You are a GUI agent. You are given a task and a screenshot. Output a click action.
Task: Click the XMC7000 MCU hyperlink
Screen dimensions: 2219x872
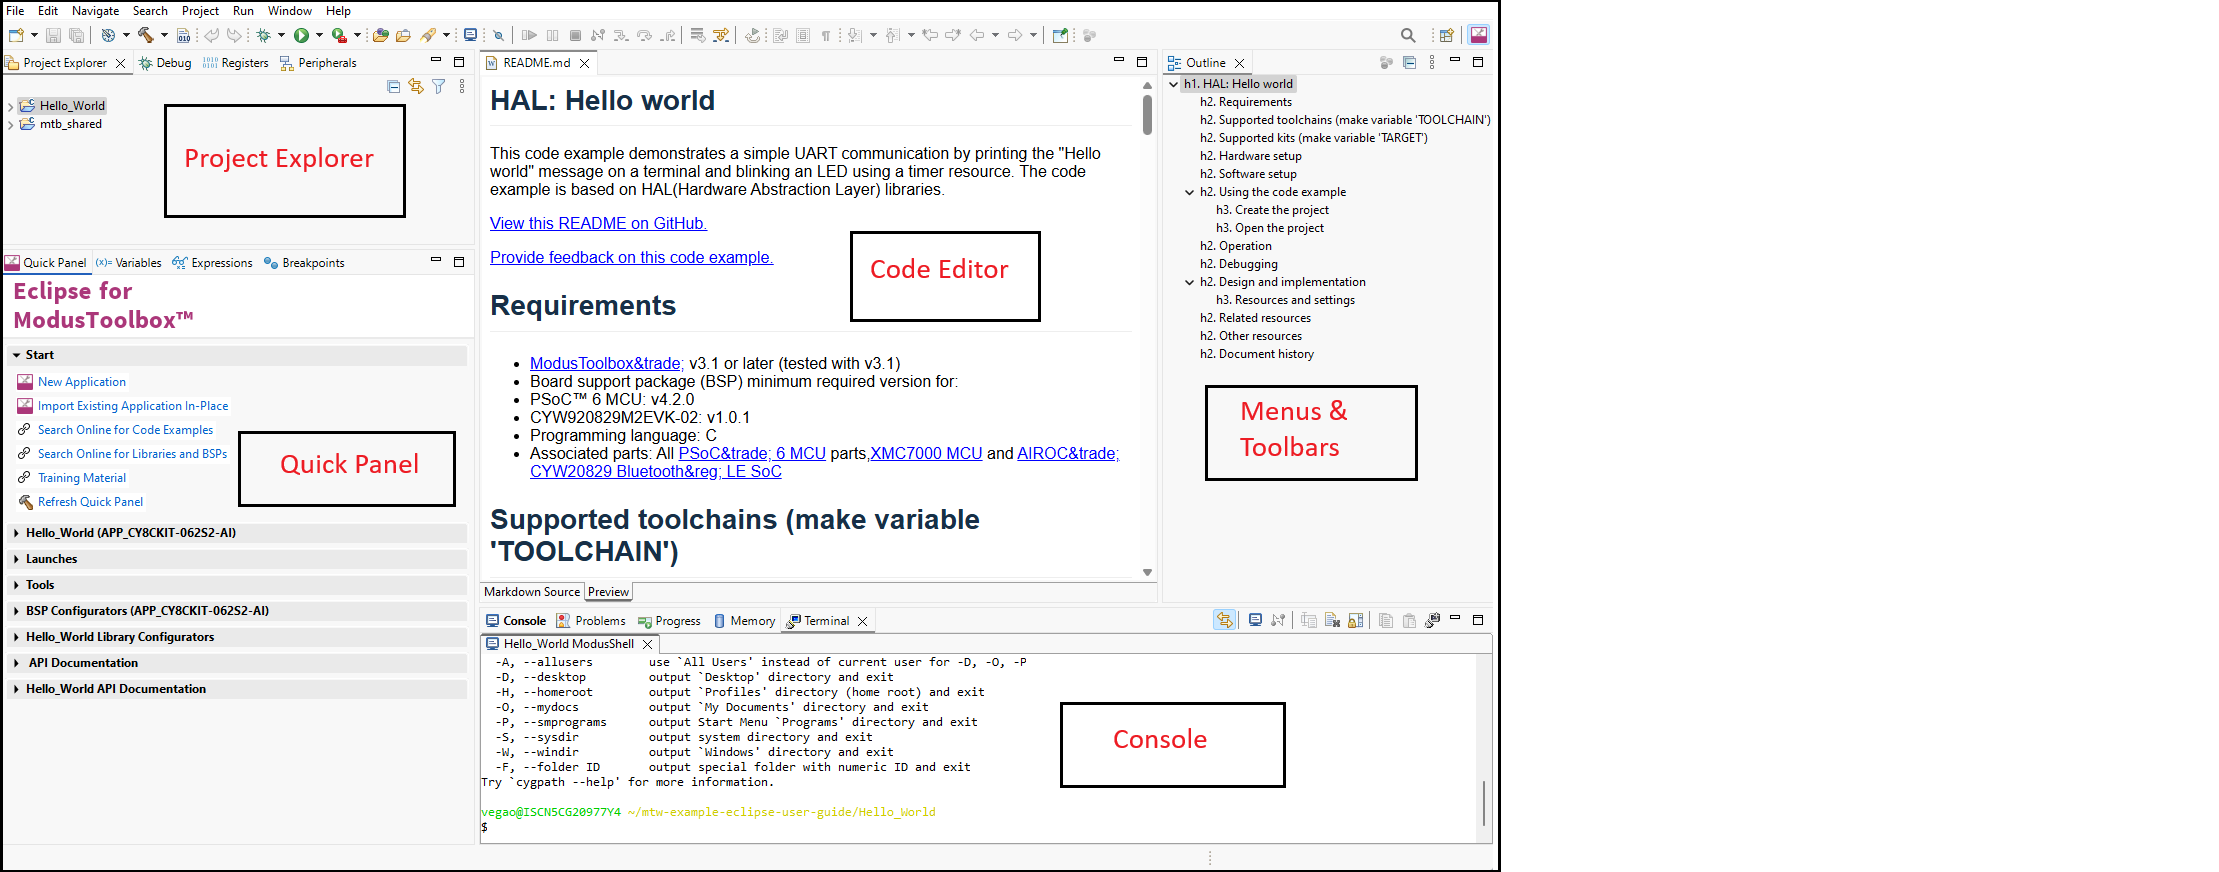(927, 454)
